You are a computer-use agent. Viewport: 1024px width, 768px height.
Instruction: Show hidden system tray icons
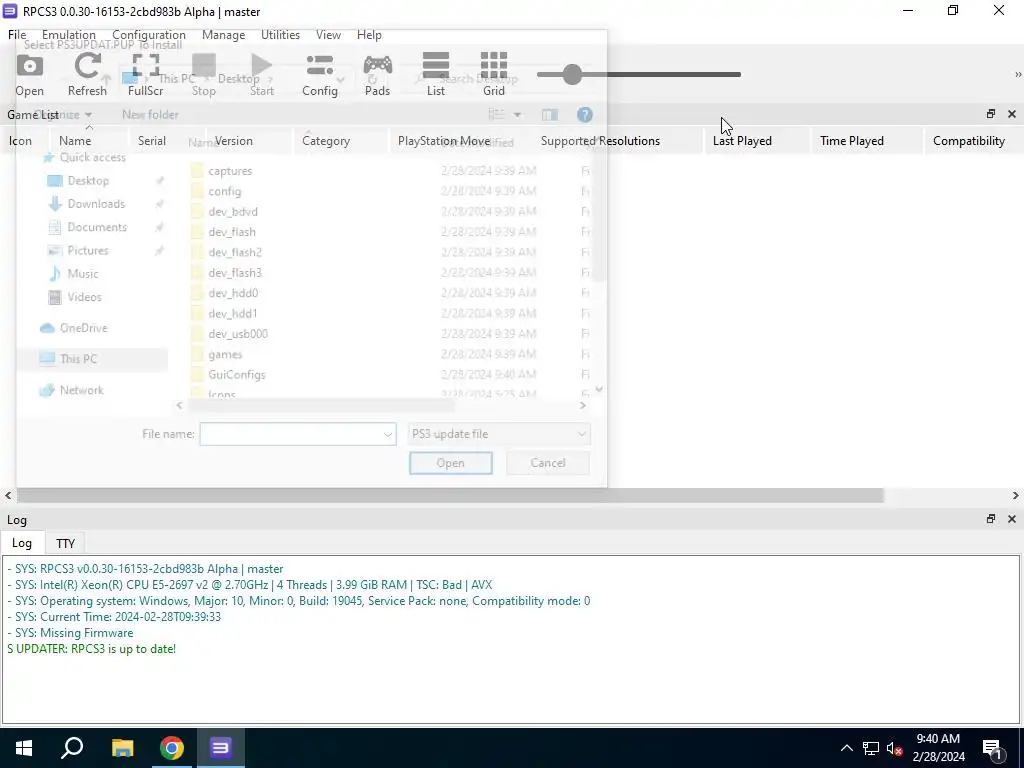pos(846,748)
